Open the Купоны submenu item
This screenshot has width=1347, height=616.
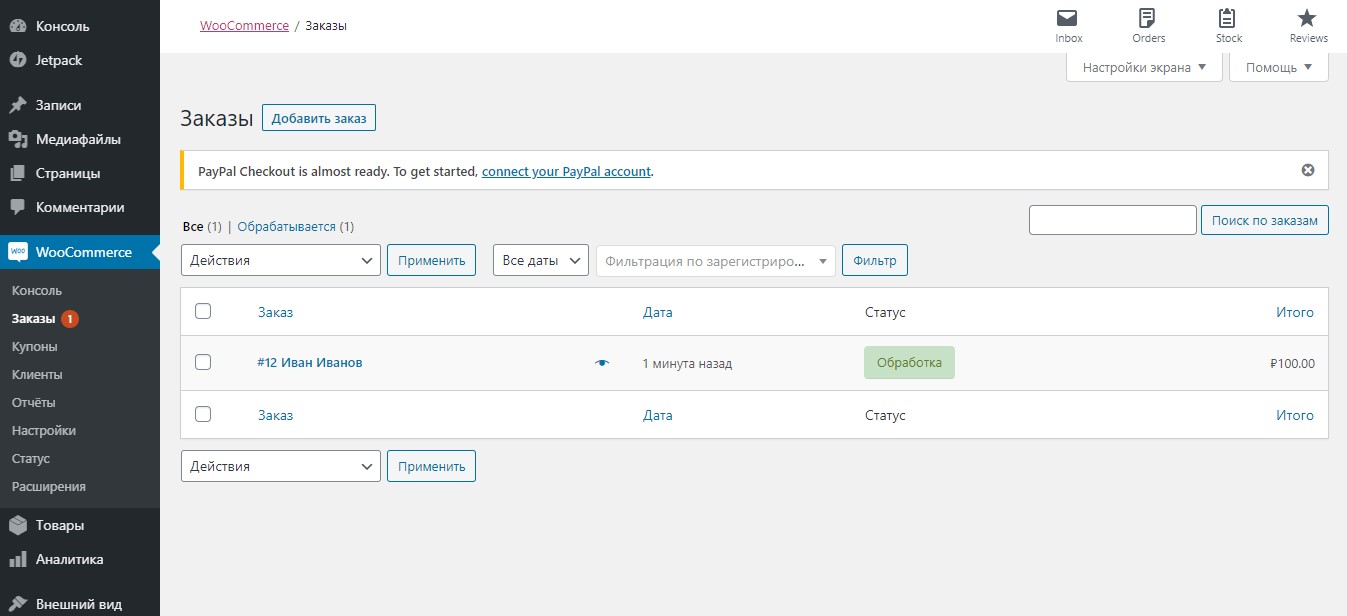35,347
